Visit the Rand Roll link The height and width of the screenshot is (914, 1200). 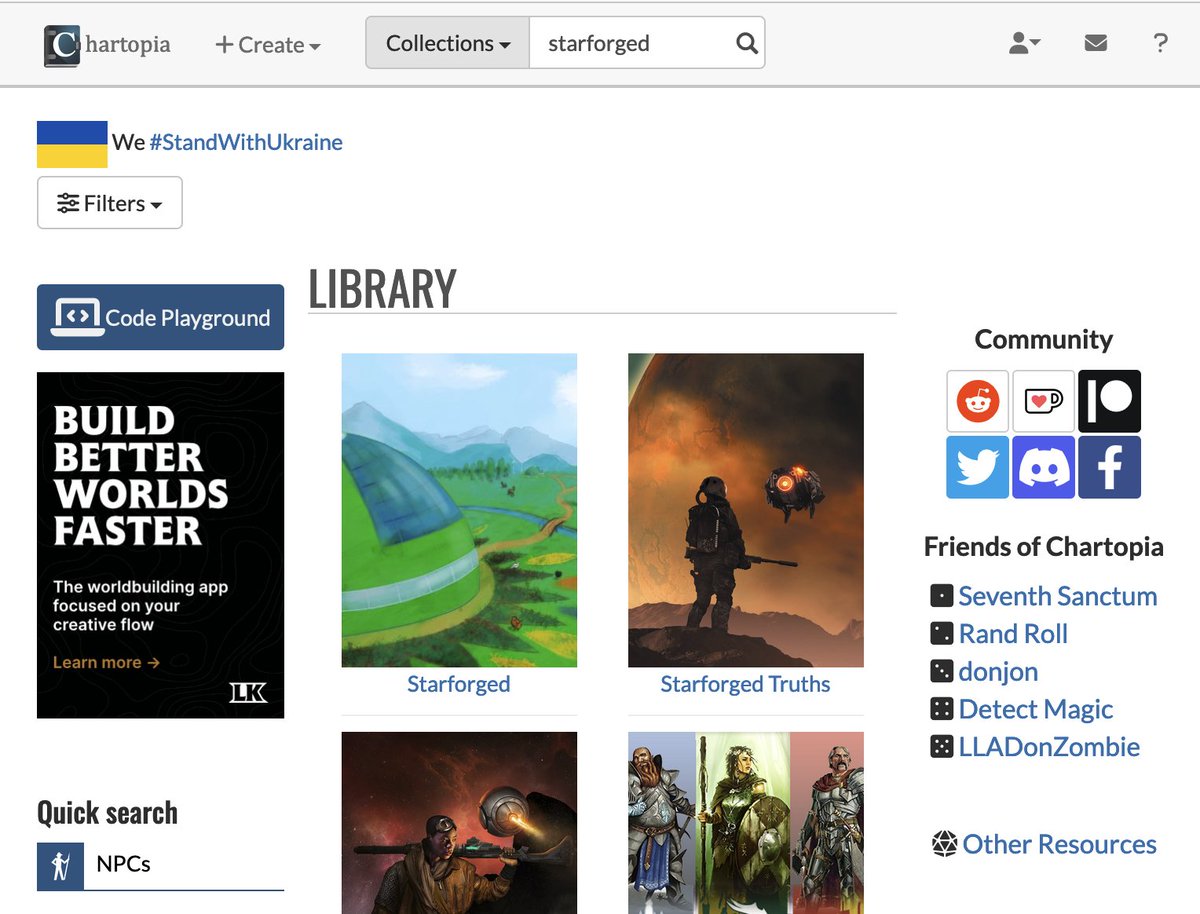pyautogui.click(x=1013, y=634)
